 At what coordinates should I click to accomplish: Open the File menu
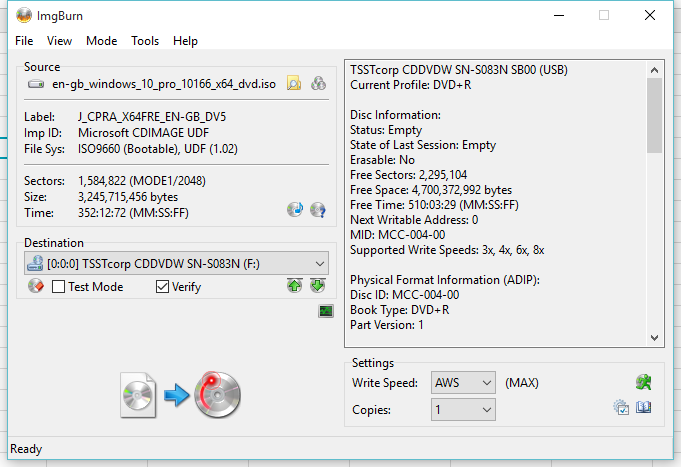24,41
